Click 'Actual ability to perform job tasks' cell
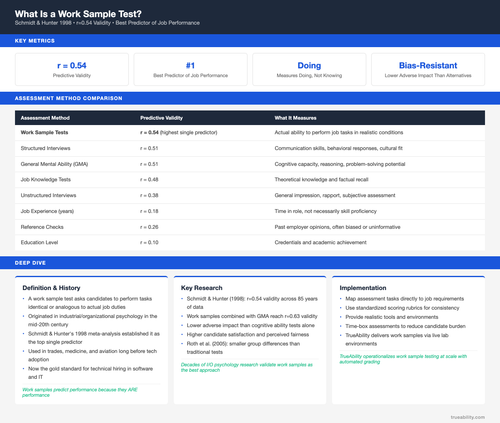This screenshot has width=500, height=423. point(339,132)
